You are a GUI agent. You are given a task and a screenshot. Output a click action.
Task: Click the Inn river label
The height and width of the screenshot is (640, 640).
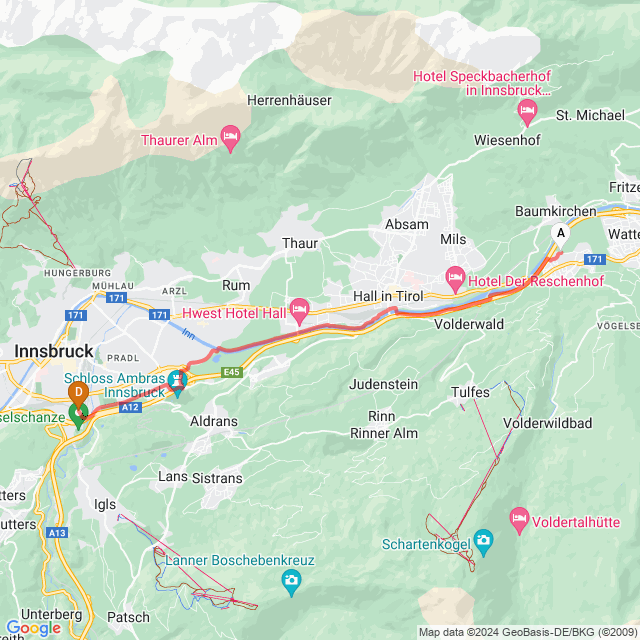point(188,334)
